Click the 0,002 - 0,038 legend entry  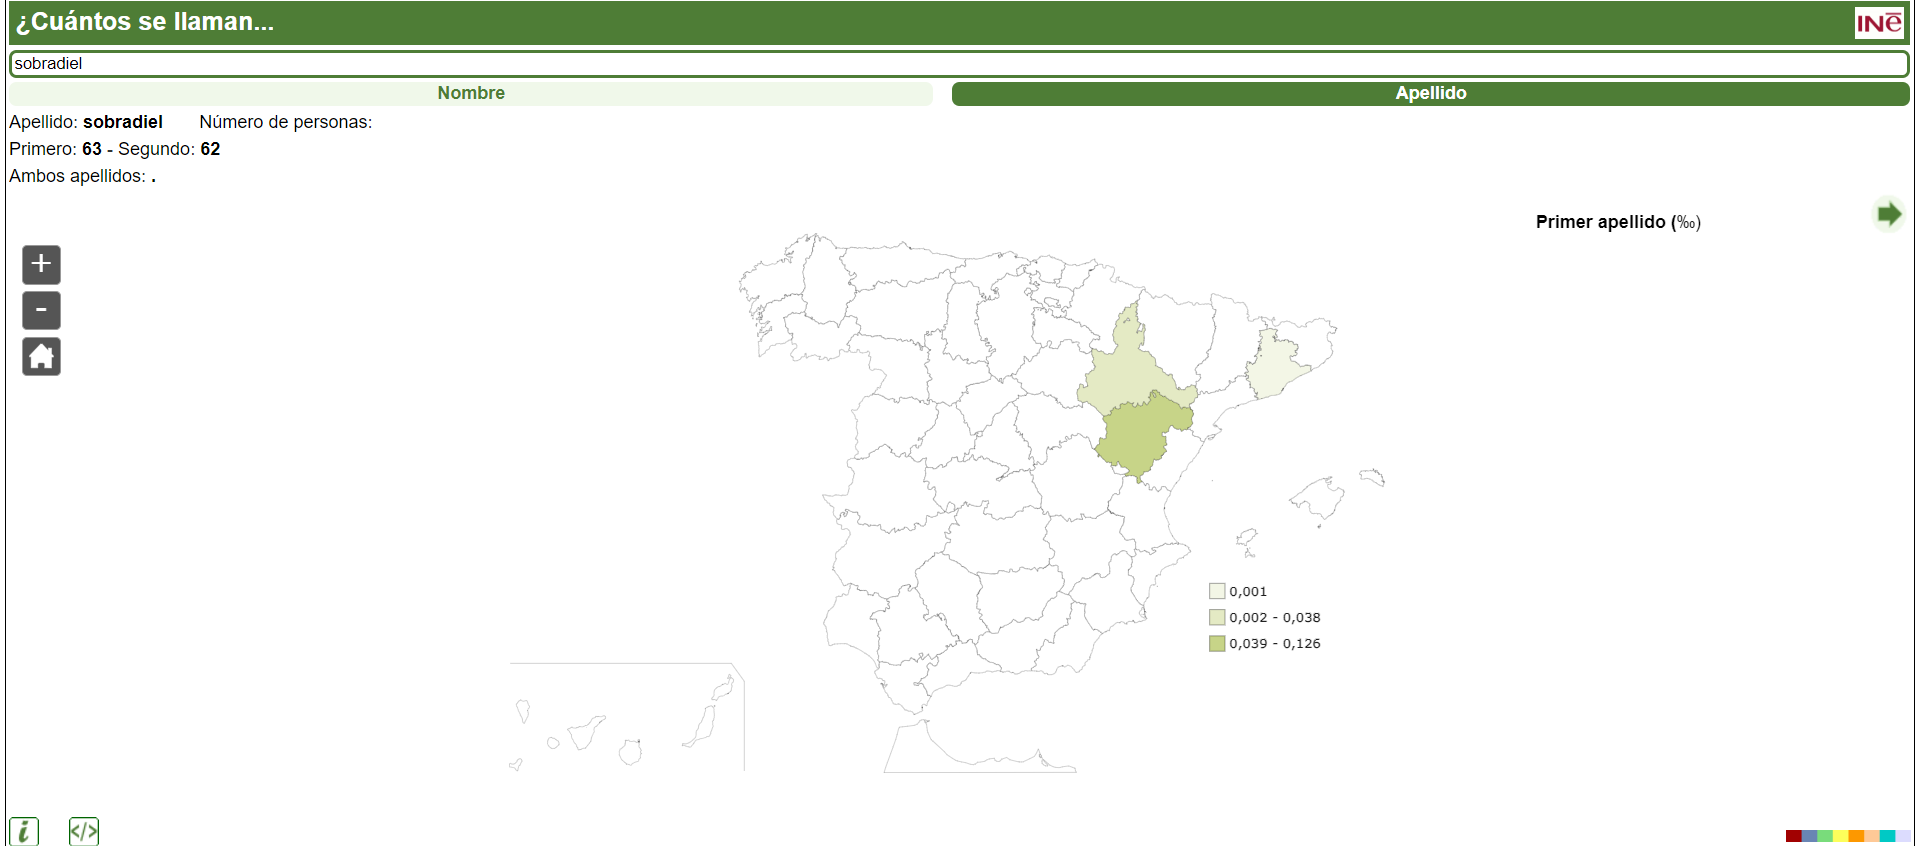1265,618
